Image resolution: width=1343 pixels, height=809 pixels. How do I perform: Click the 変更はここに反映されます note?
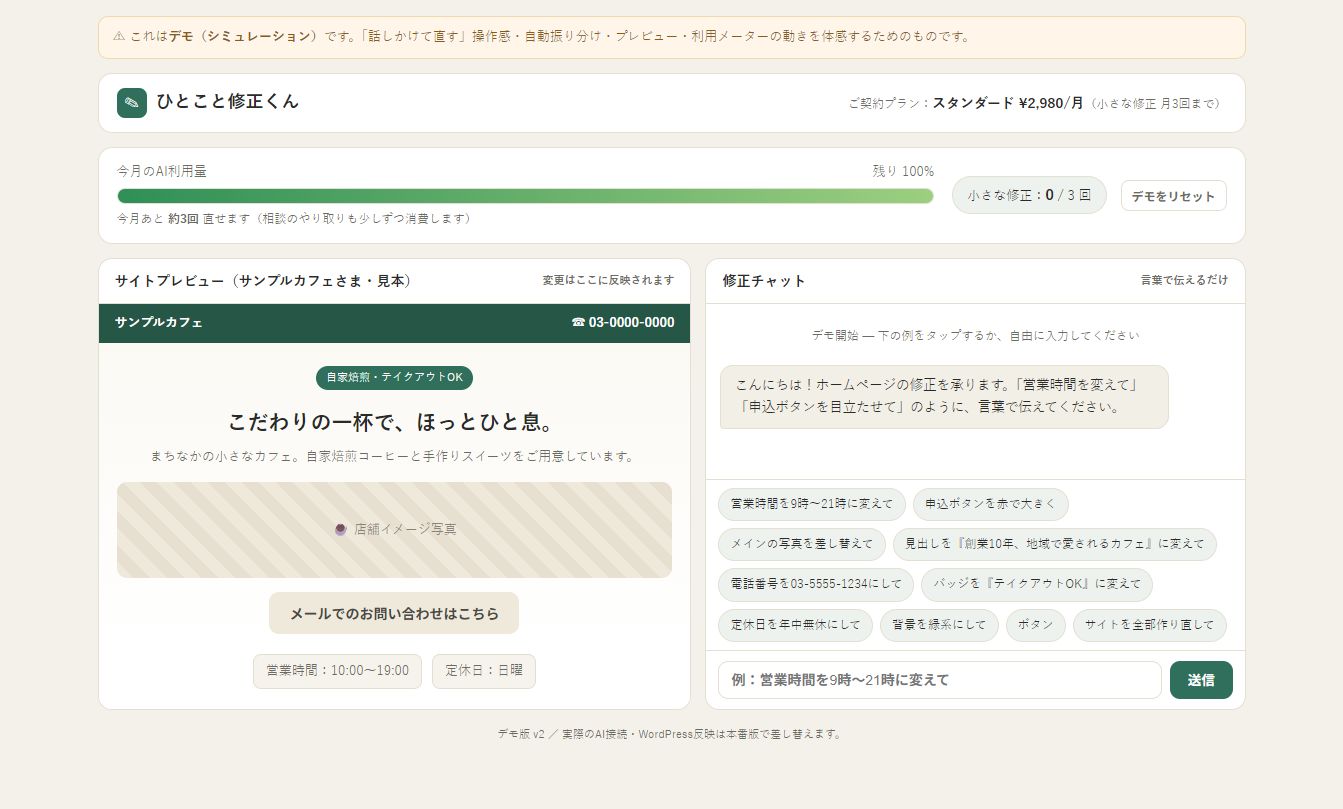pos(608,281)
